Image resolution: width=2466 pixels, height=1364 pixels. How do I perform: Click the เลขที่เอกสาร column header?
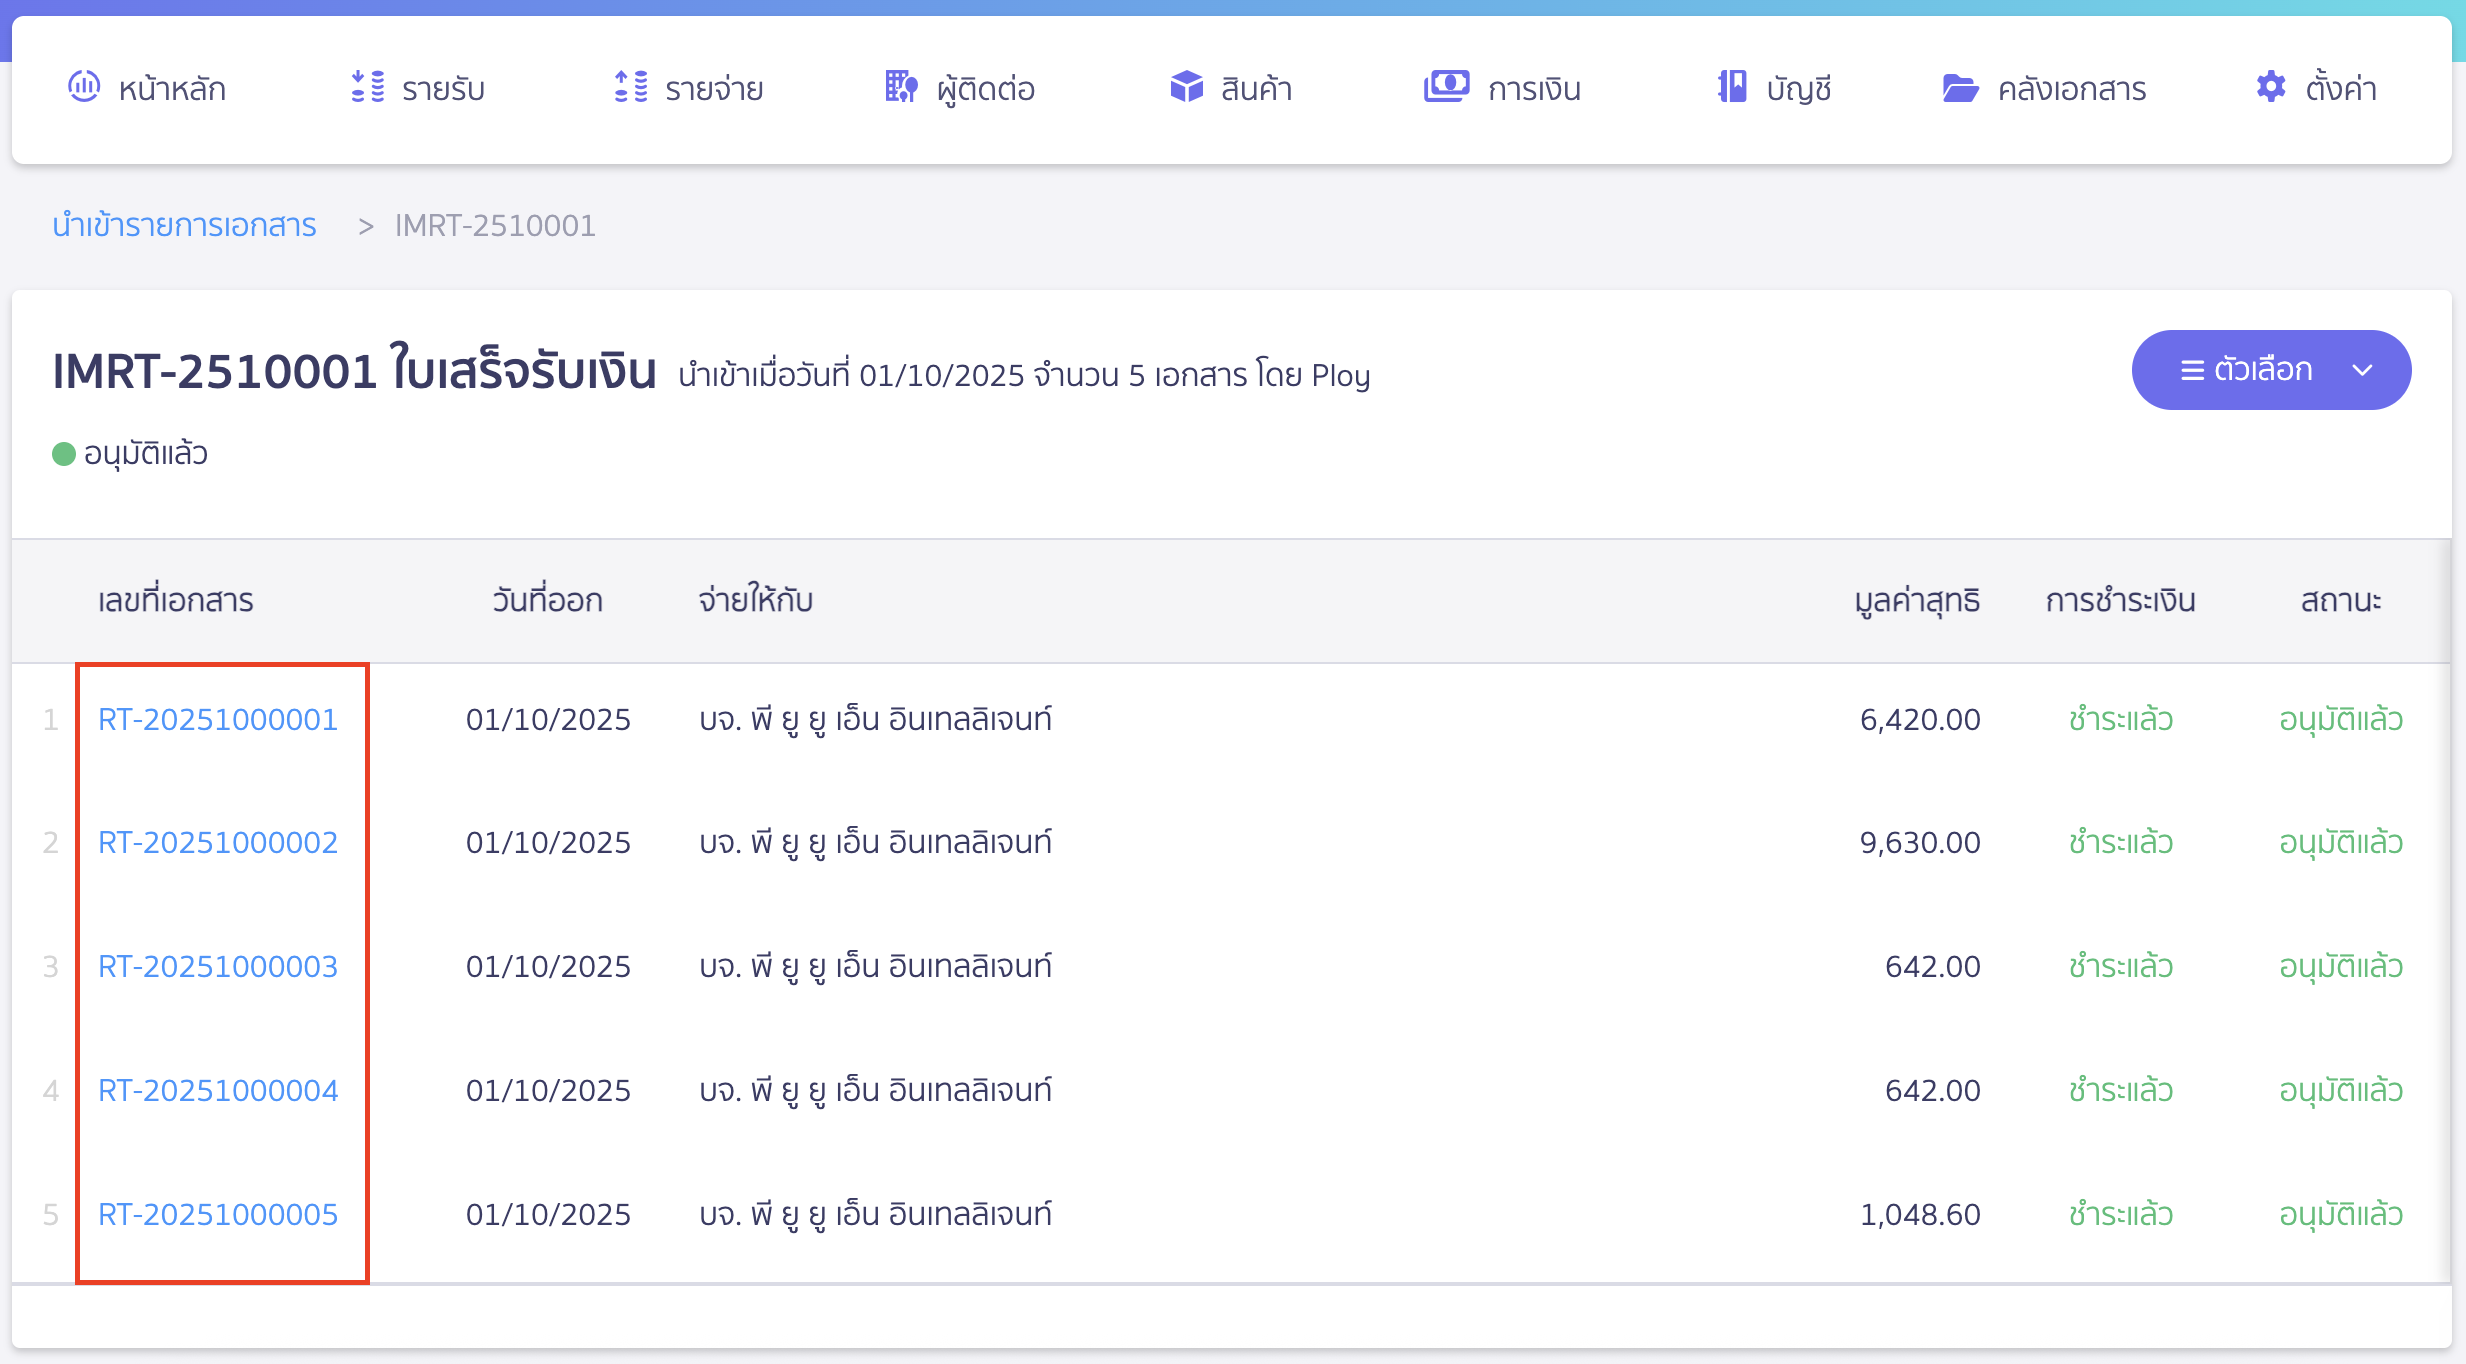pyautogui.click(x=176, y=600)
